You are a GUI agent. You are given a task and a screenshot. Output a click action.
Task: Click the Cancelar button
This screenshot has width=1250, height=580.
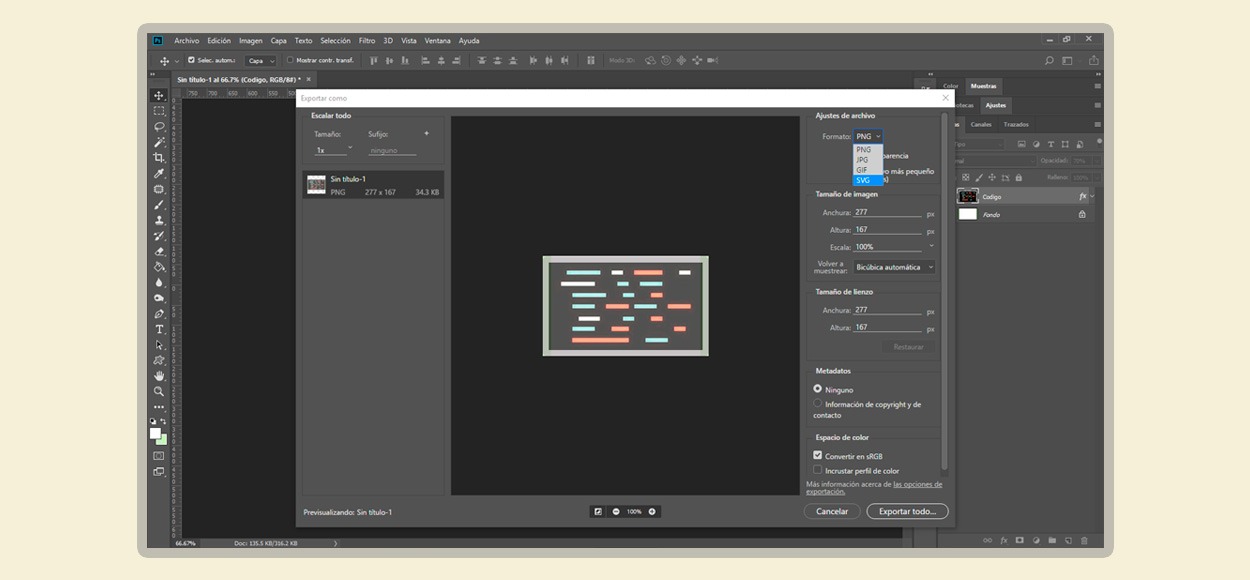[832, 511]
